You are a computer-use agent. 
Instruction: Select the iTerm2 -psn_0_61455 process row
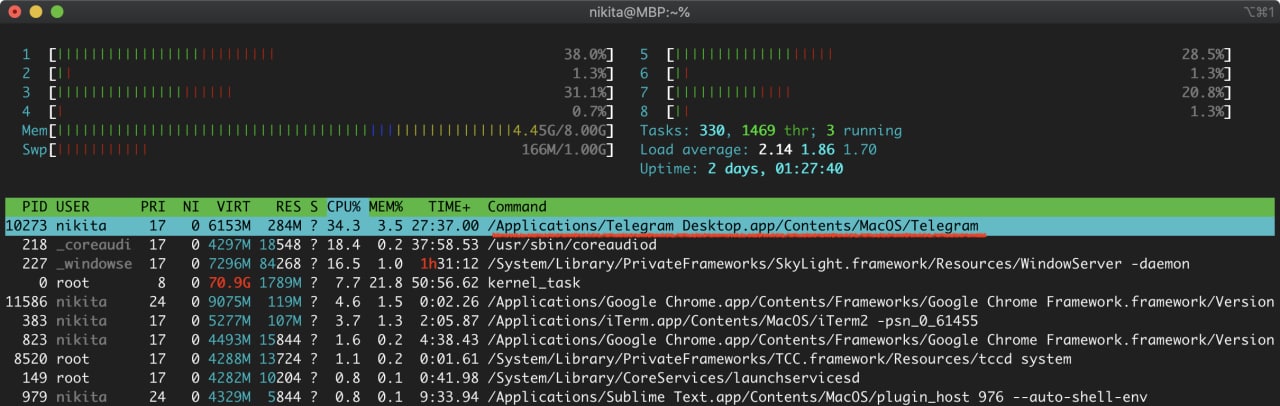[x=640, y=322]
